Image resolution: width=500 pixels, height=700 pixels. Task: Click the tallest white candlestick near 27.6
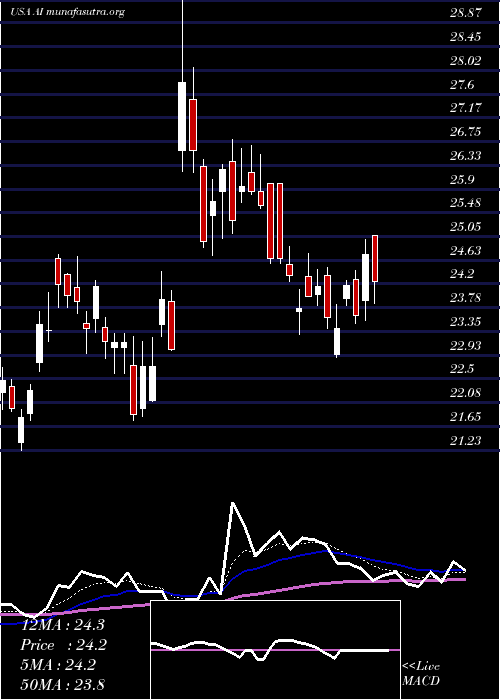(x=182, y=117)
